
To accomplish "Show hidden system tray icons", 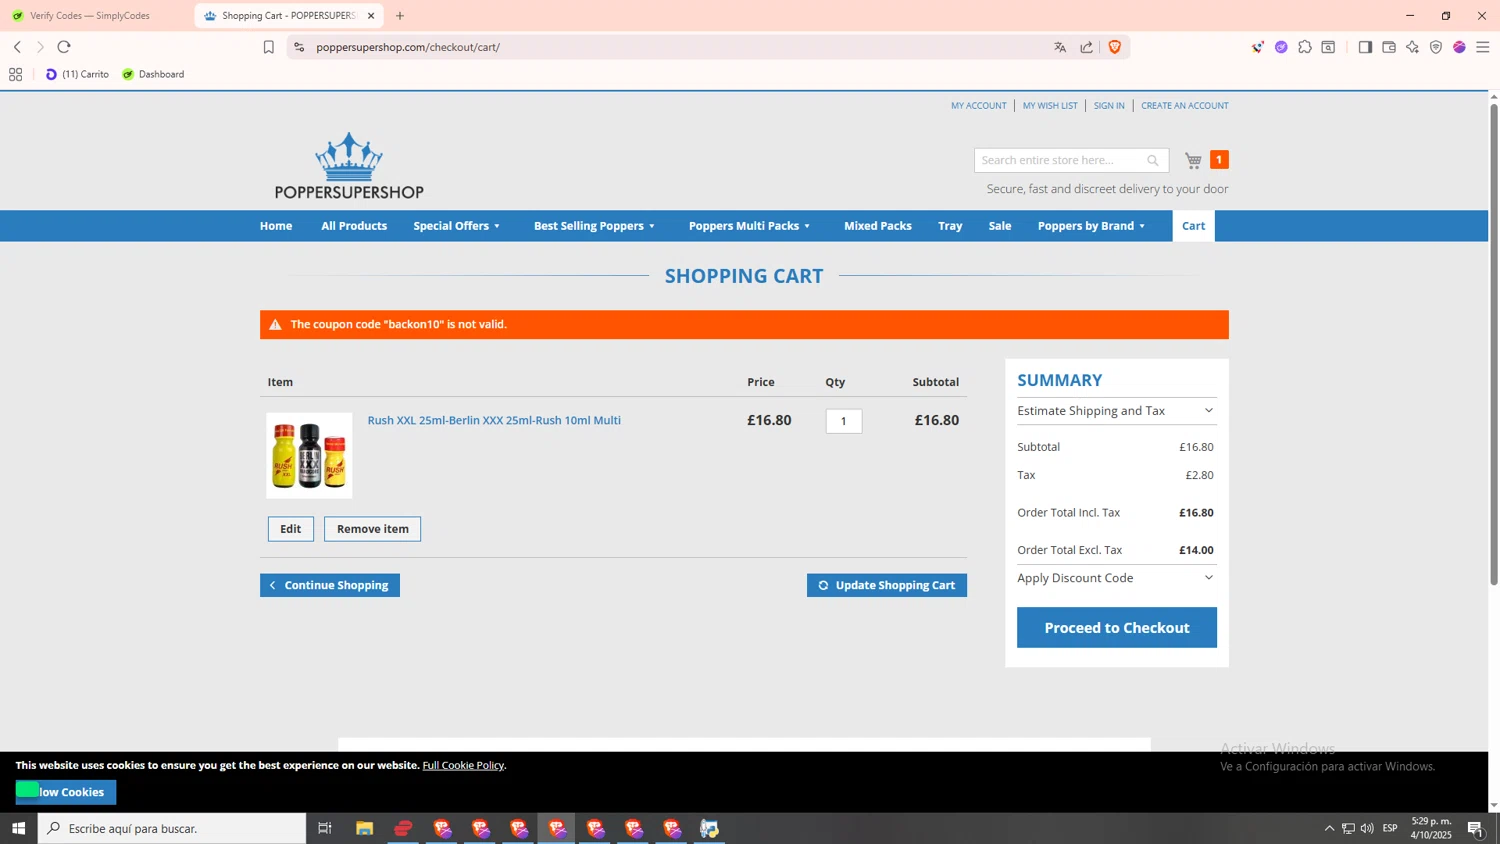I will 1329,828.
